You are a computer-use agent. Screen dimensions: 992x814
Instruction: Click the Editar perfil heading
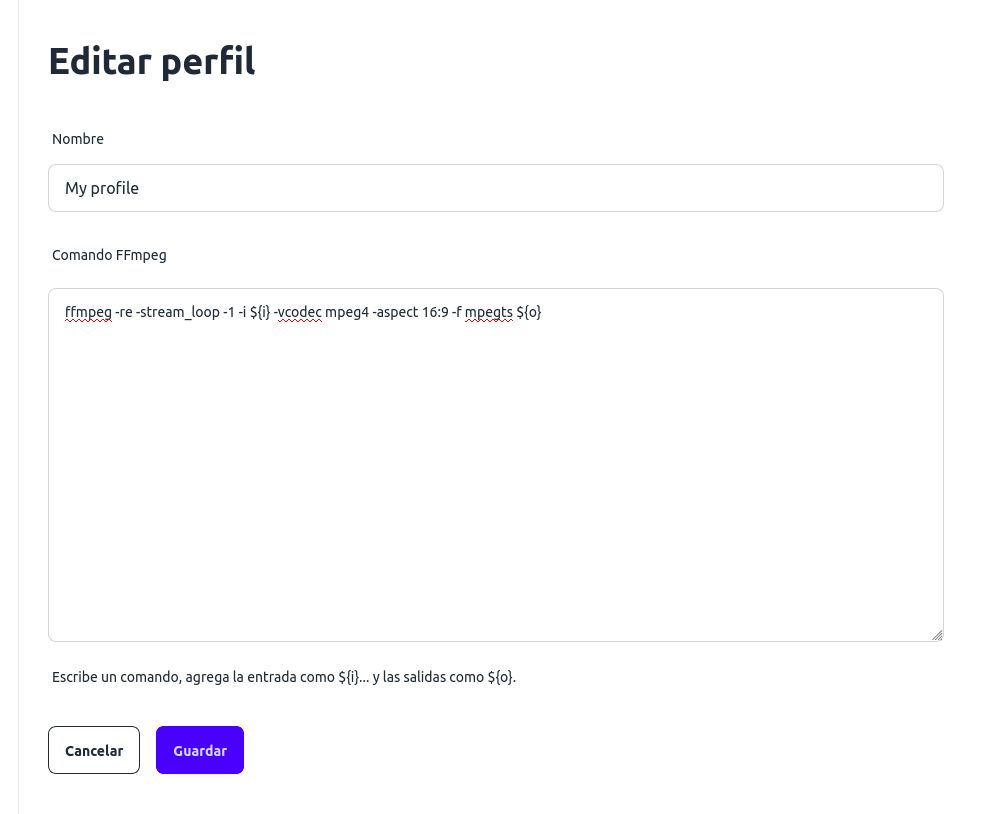152,61
